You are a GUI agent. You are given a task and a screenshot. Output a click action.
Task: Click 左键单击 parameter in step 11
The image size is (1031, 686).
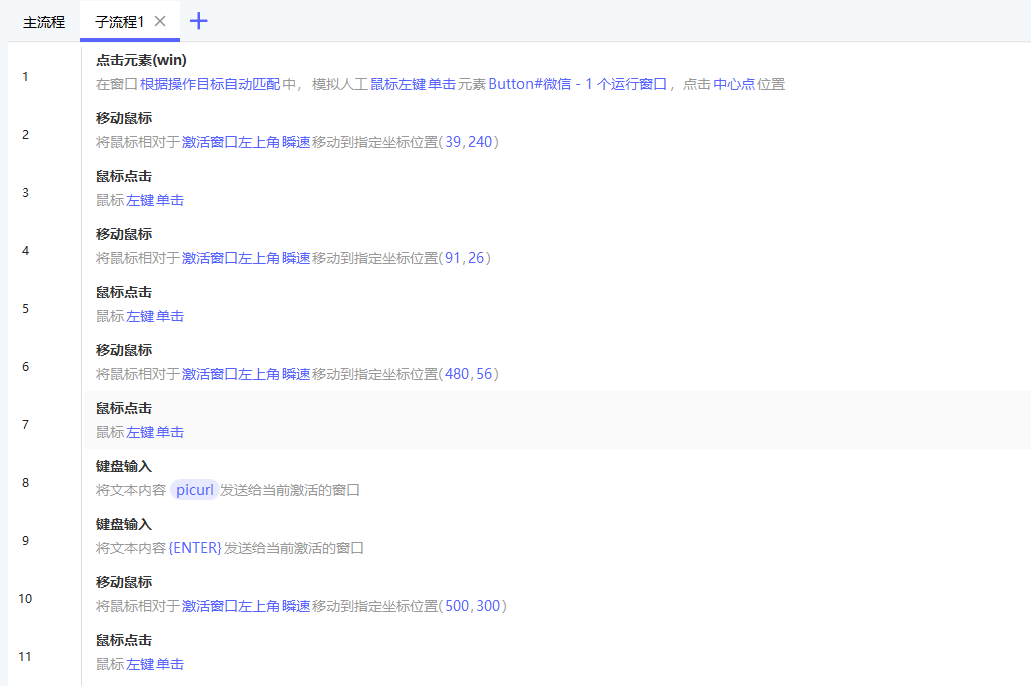[x=155, y=664]
